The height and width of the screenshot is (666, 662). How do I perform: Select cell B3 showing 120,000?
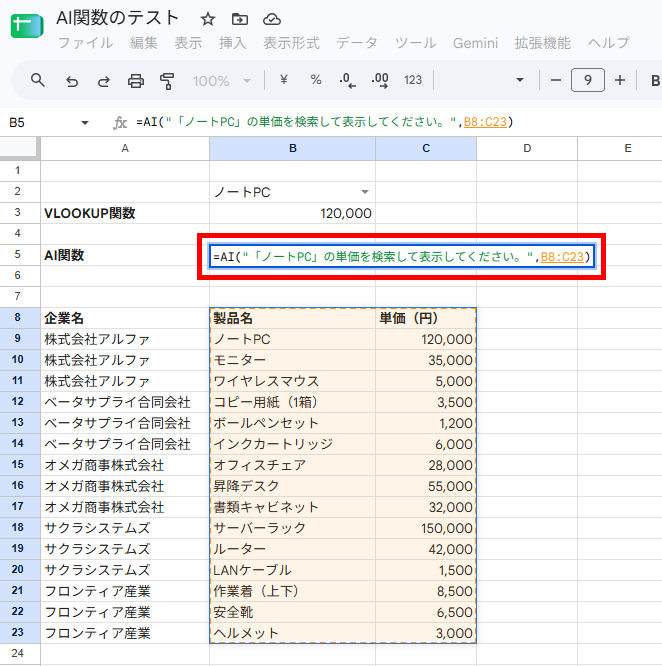tap(293, 213)
